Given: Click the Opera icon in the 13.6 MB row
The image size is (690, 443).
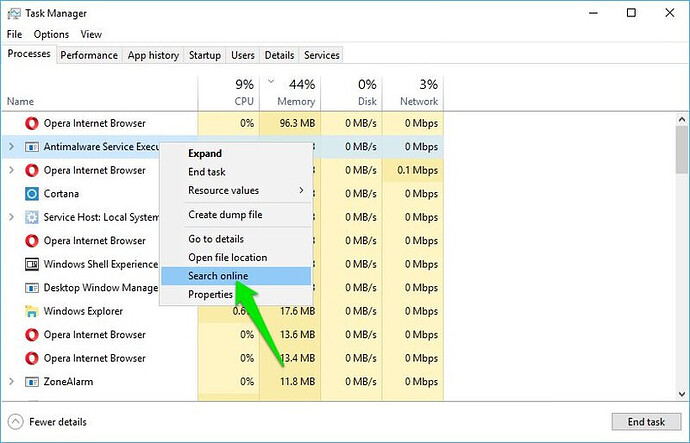Looking at the screenshot, I should (x=32, y=335).
